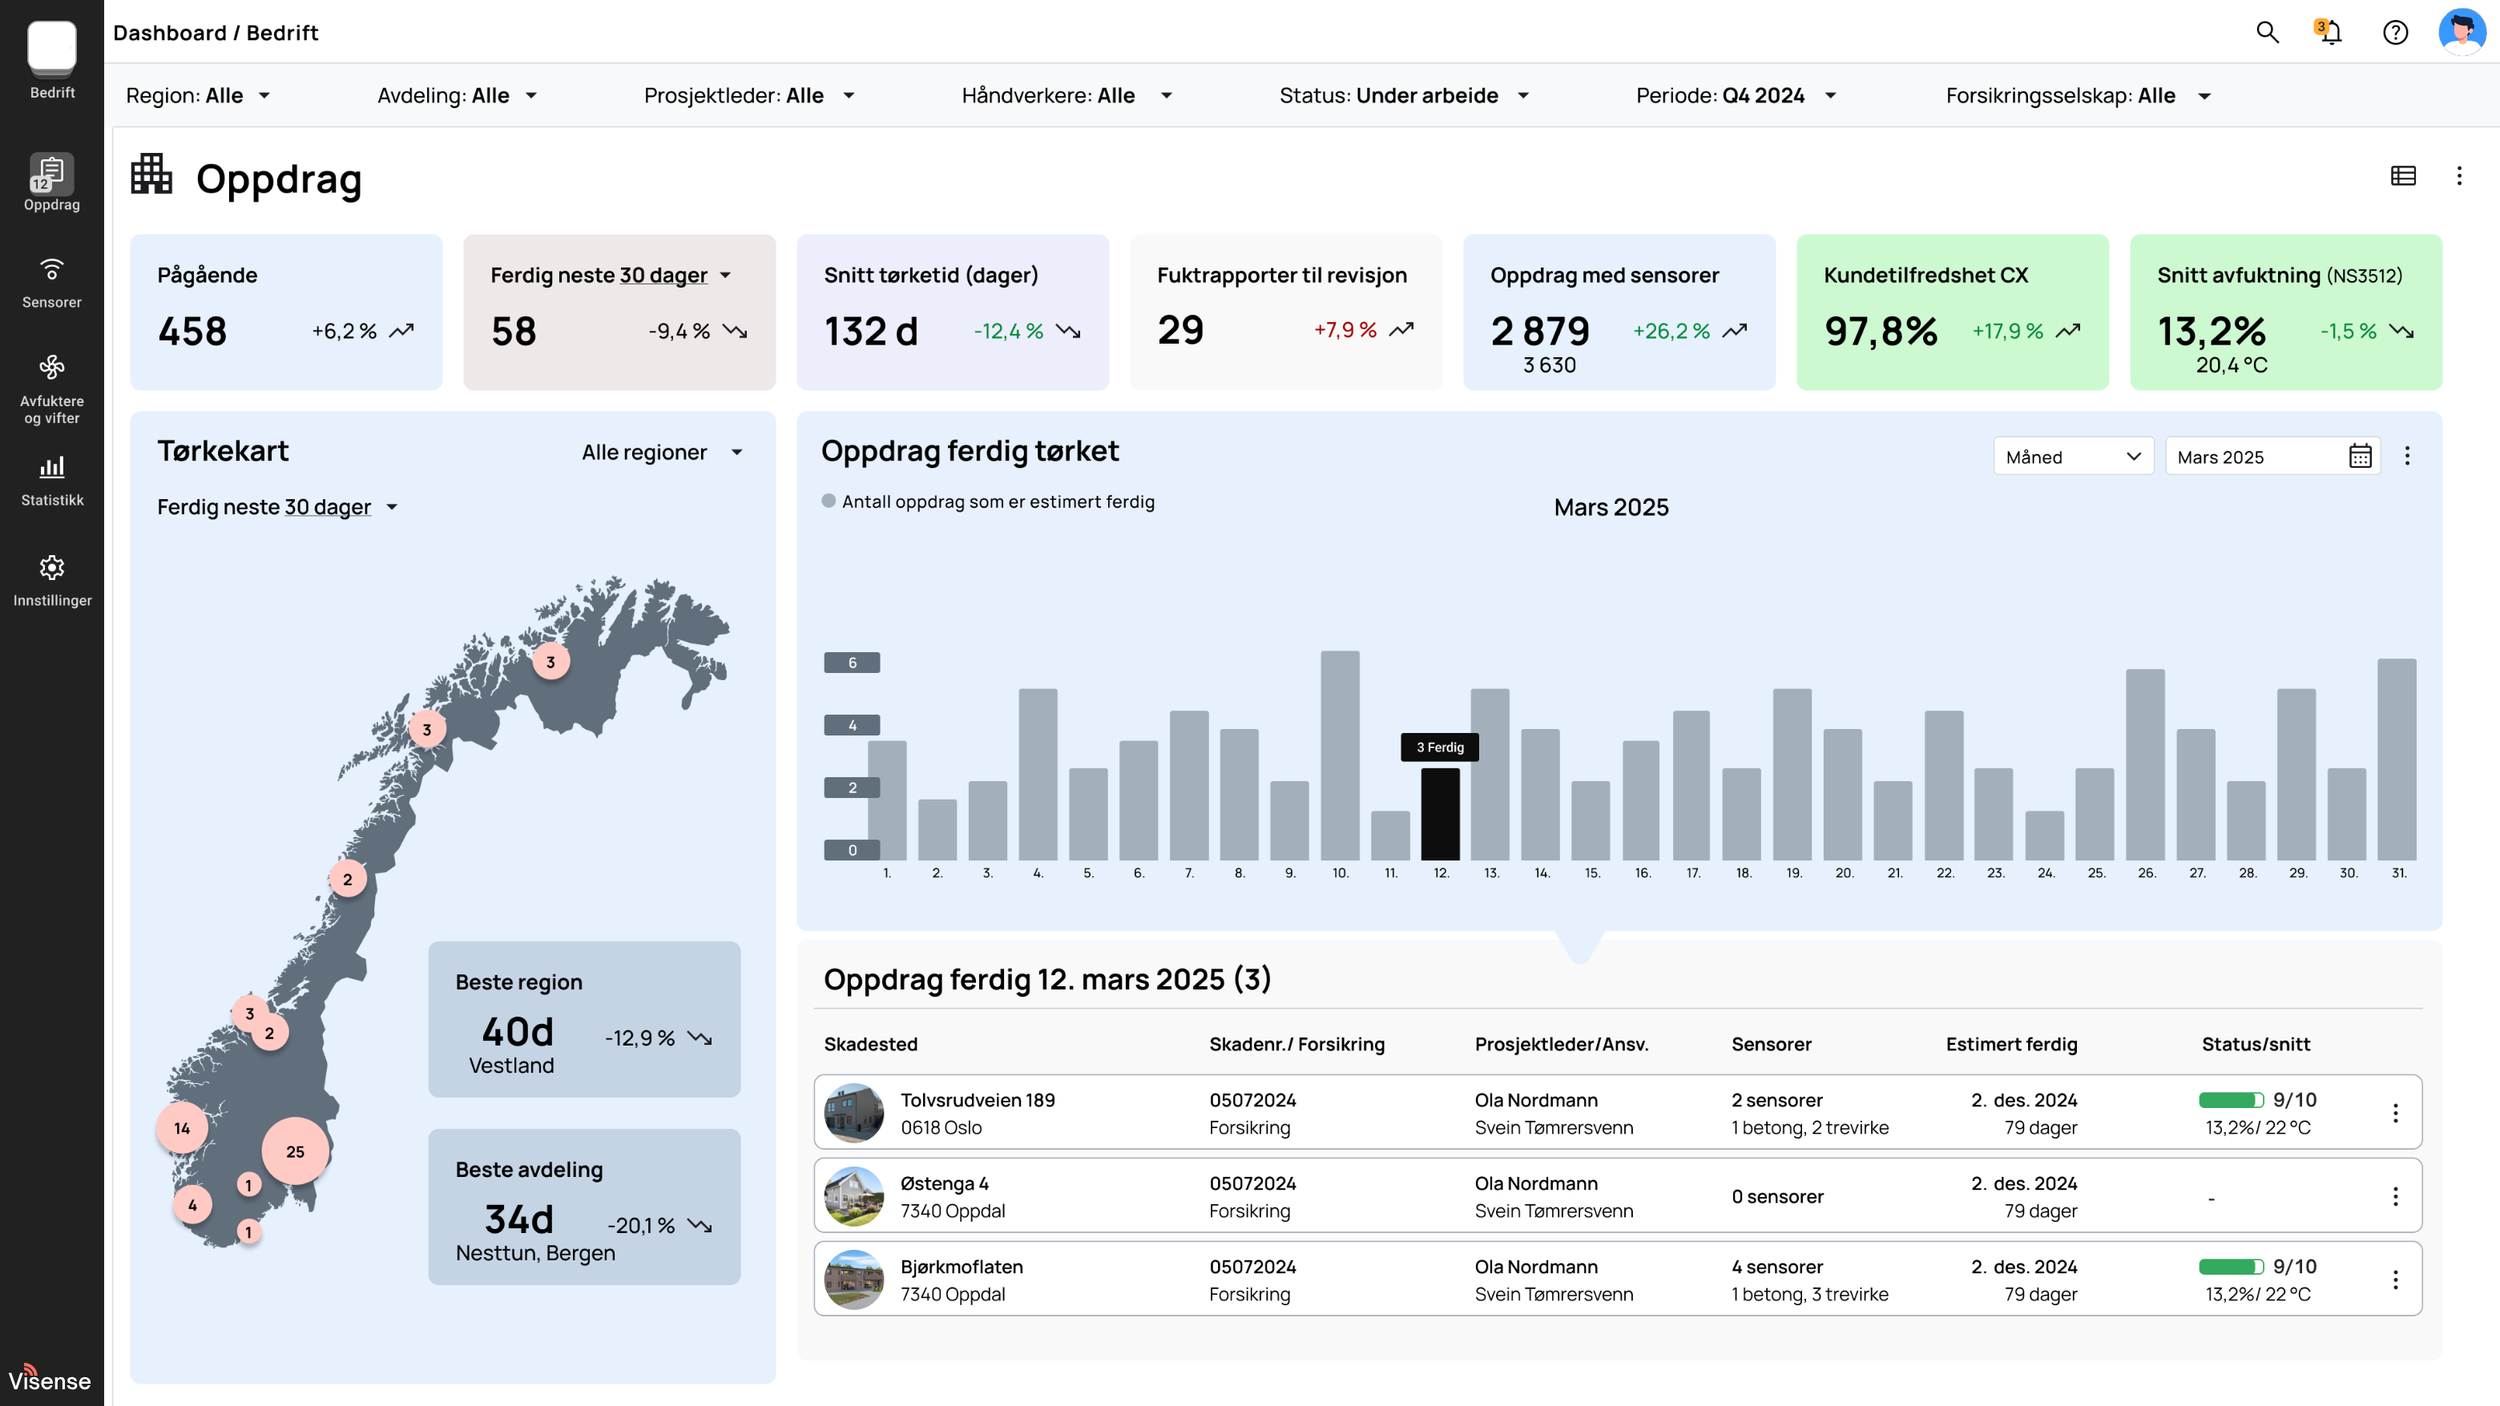The width and height of the screenshot is (2500, 1406).
Task: Expand Ferdig neste 30 dager under Tørkekart
Action: (x=277, y=507)
